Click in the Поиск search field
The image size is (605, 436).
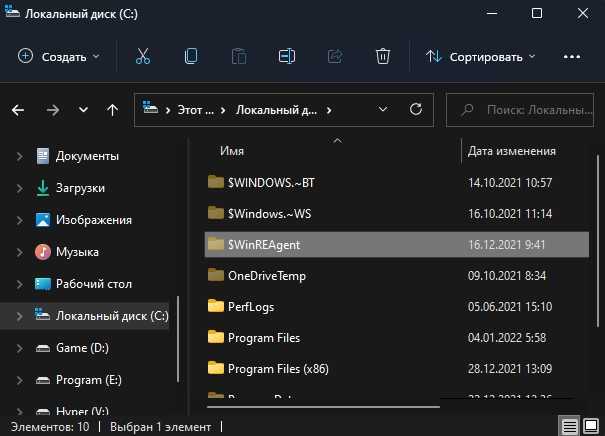pos(520,110)
